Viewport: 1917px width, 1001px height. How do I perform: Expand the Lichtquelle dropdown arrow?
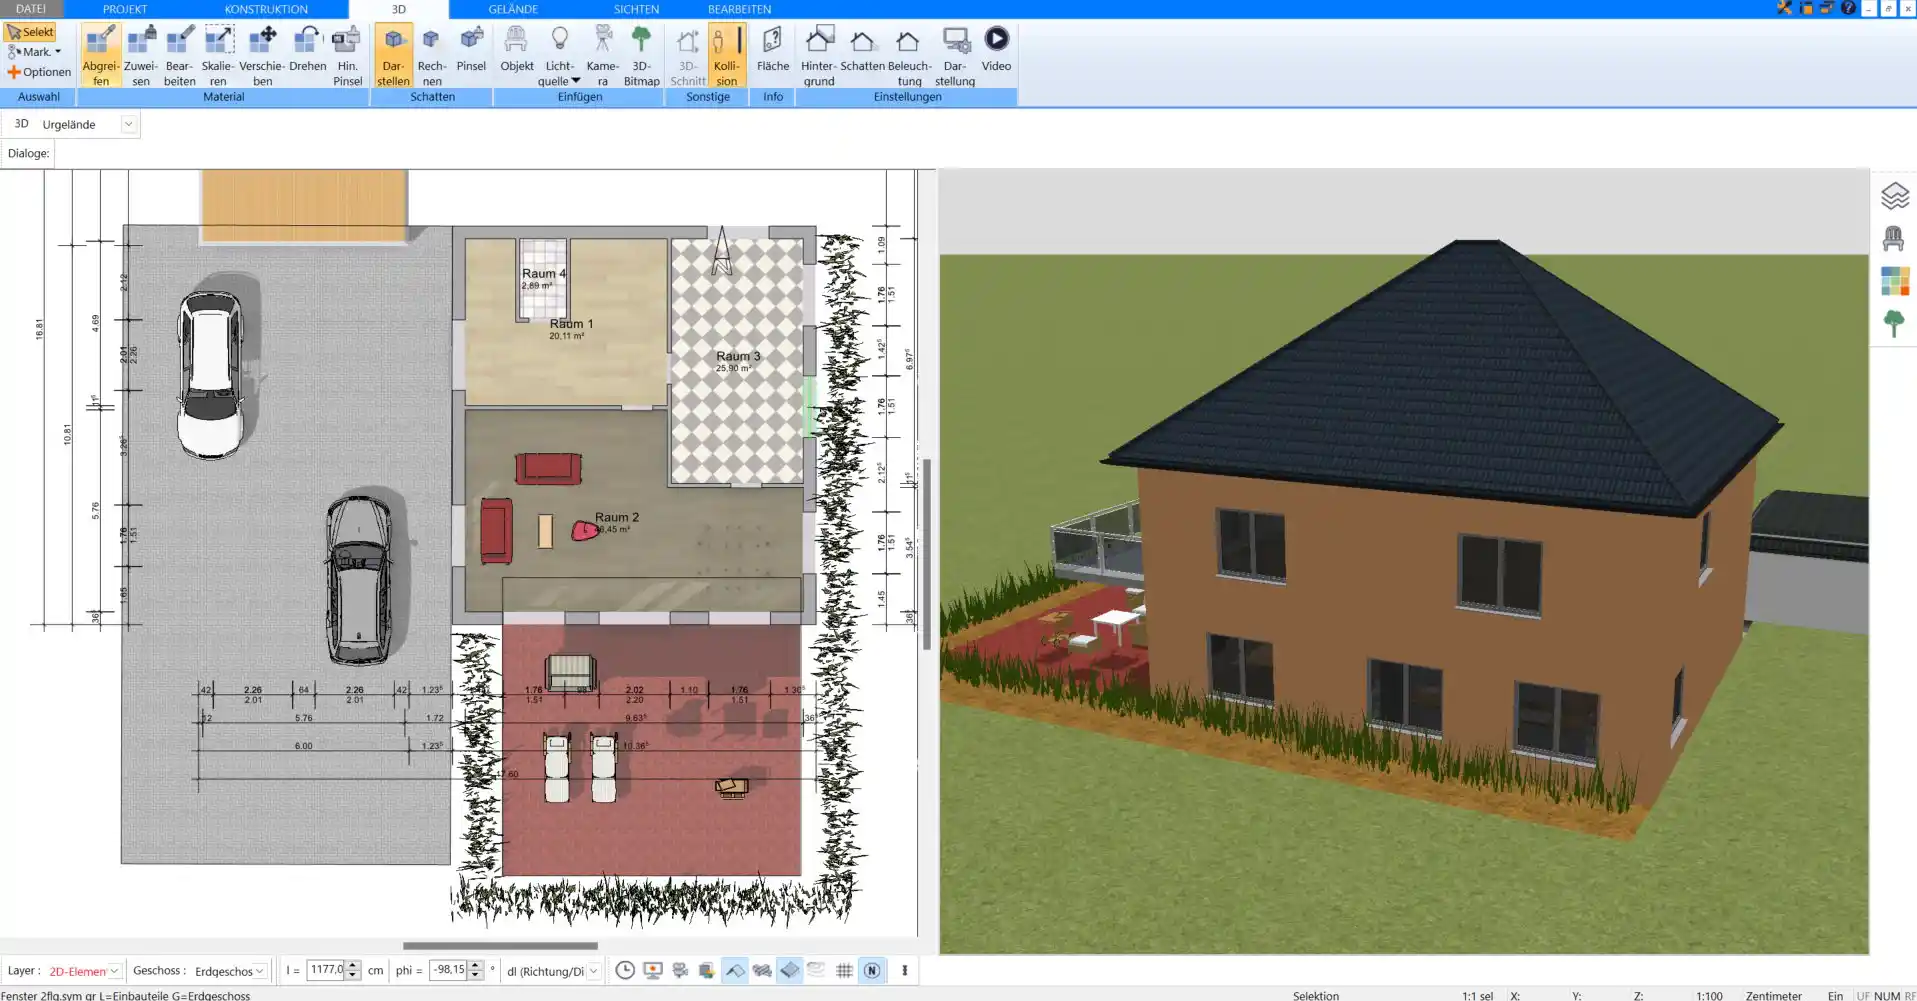pos(576,81)
